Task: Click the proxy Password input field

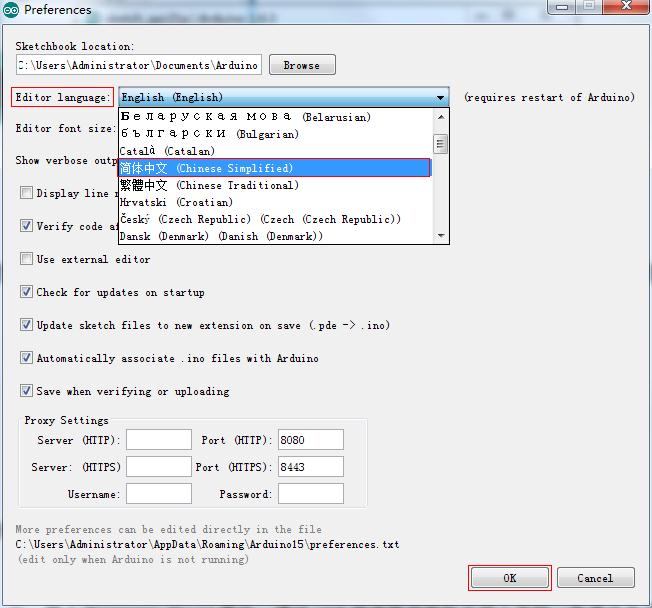Action: coord(310,494)
